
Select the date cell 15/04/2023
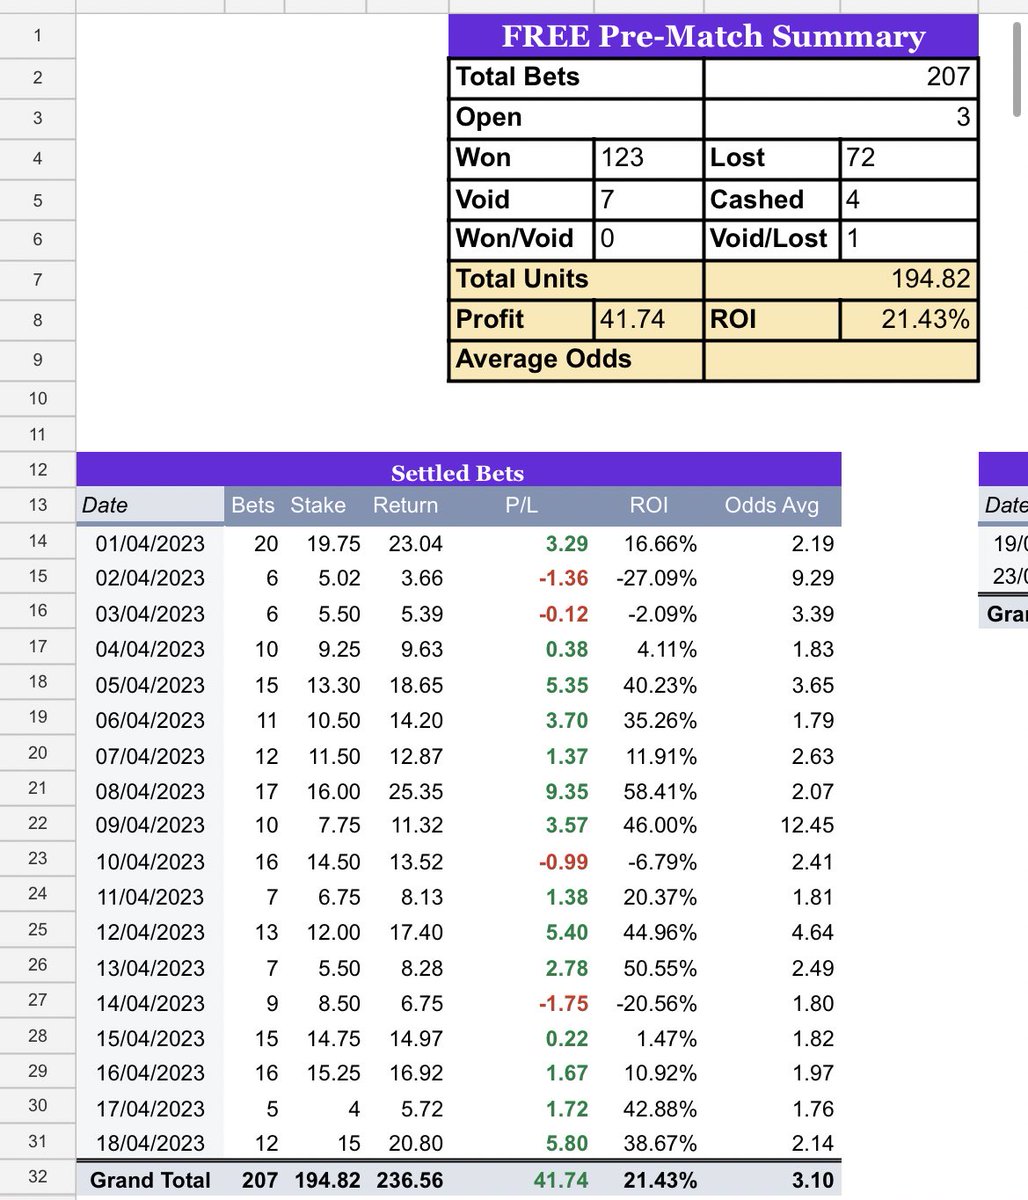click(x=150, y=1038)
